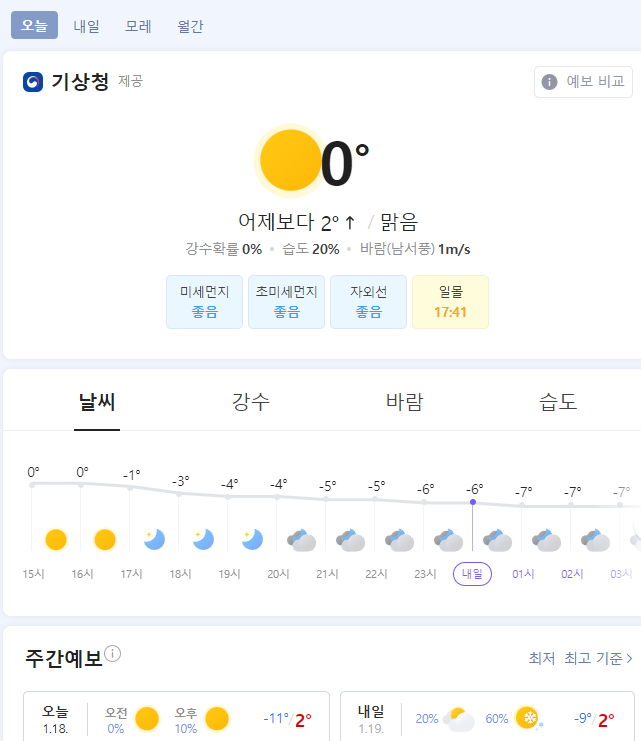Click the cloudy night icon above 20시
The image size is (641, 741).
pos(301,541)
